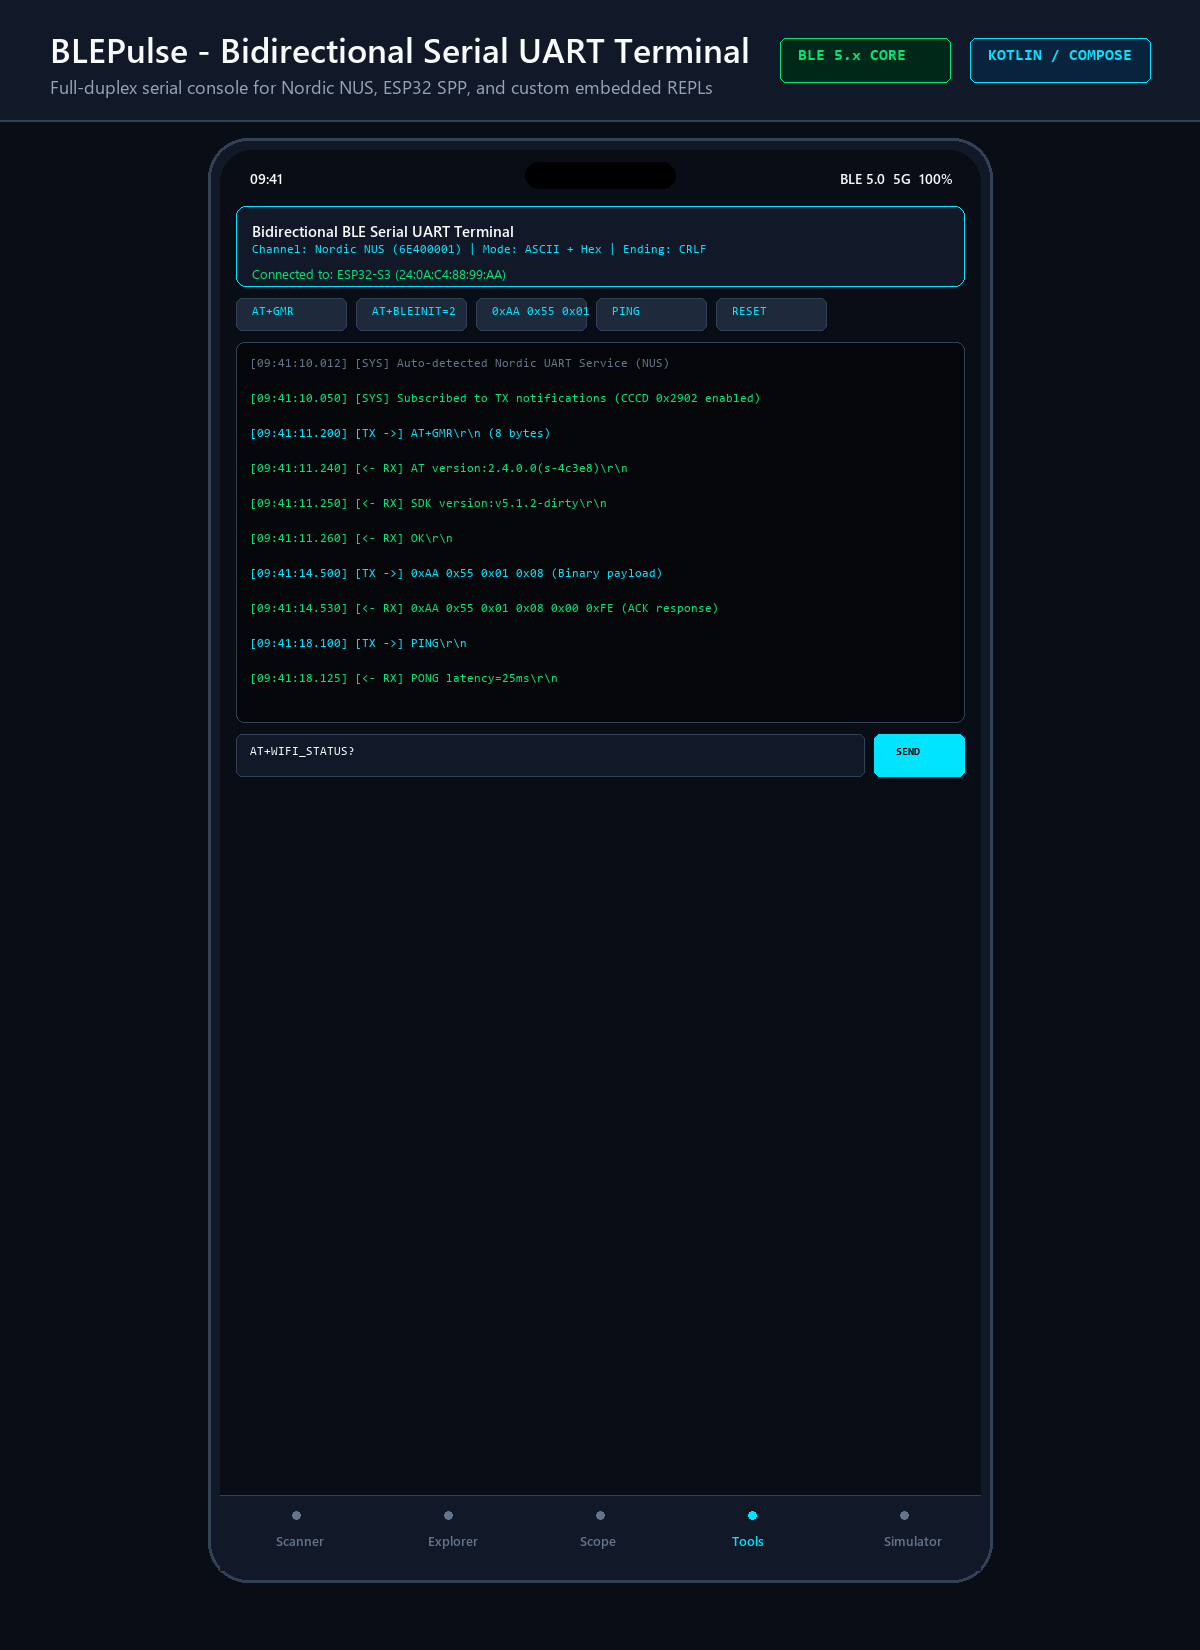1200x1650 pixels.
Task: Send the AT+GMR quick command
Action: 291,314
